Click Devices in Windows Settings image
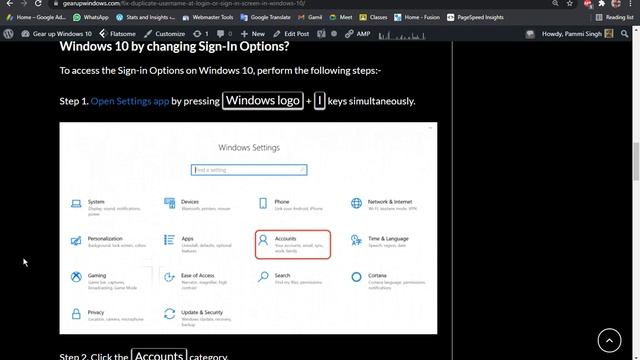640x360 pixels. 198,204
